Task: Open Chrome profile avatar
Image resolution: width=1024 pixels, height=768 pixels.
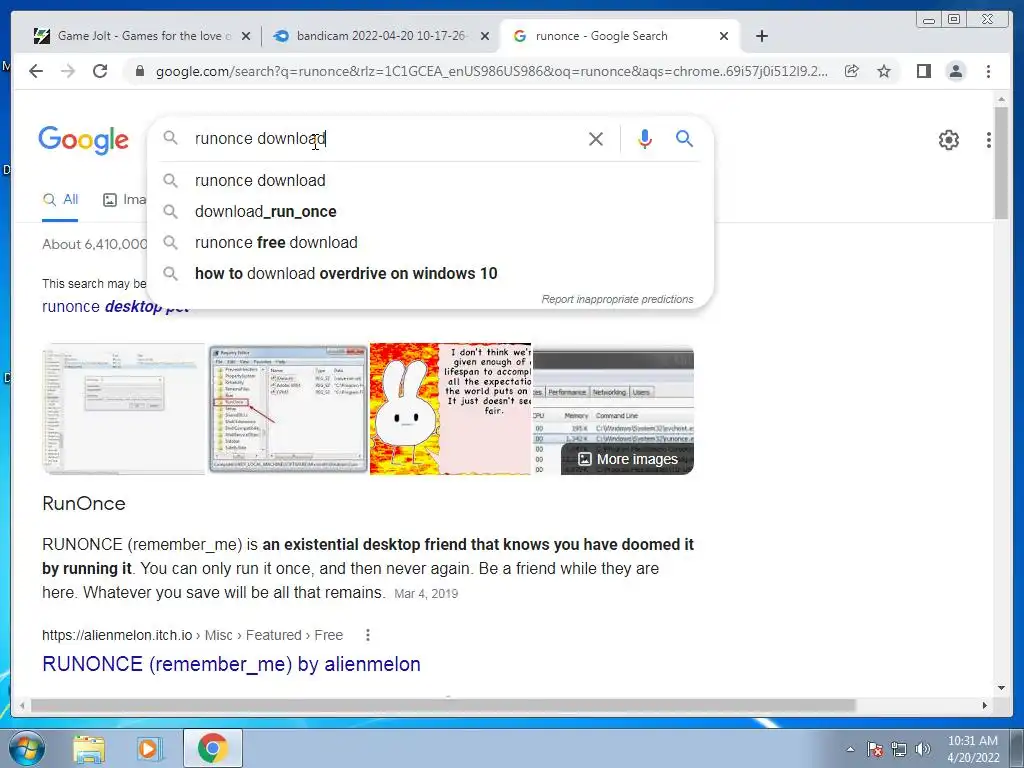Action: tap(955, 71)
